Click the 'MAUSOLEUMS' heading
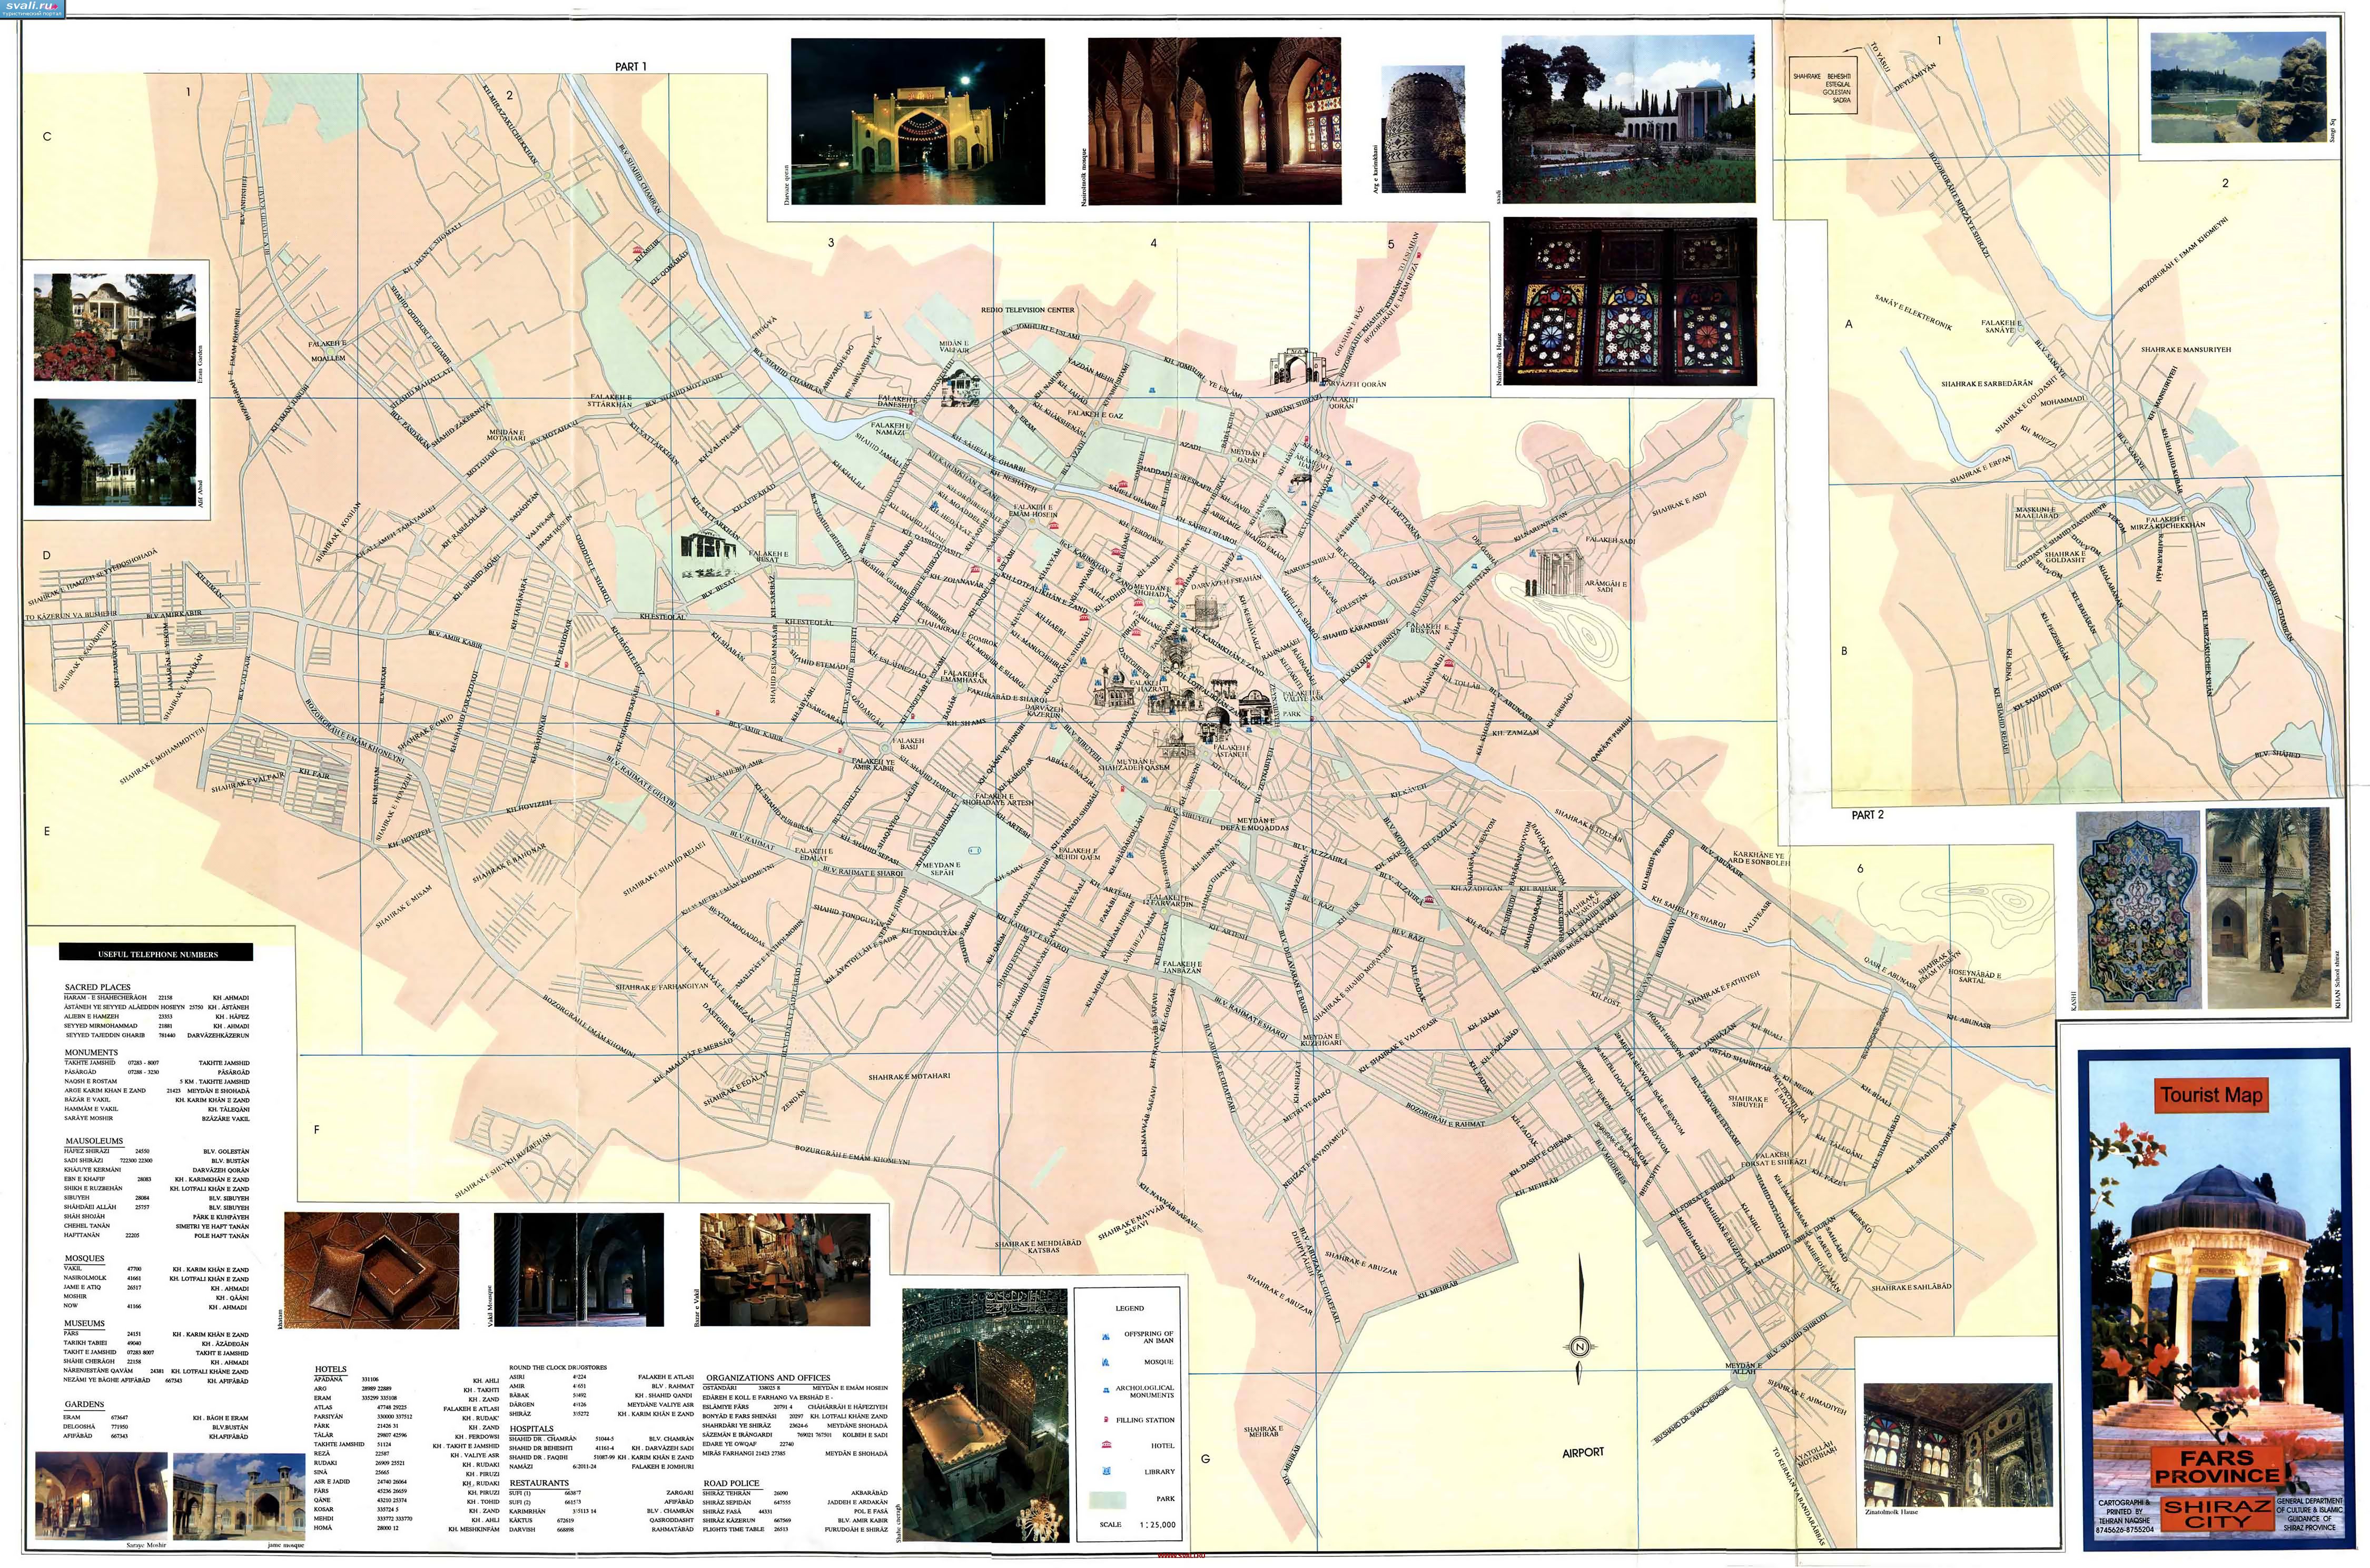2370x1568 pixels. click(x=94, y=1140)
